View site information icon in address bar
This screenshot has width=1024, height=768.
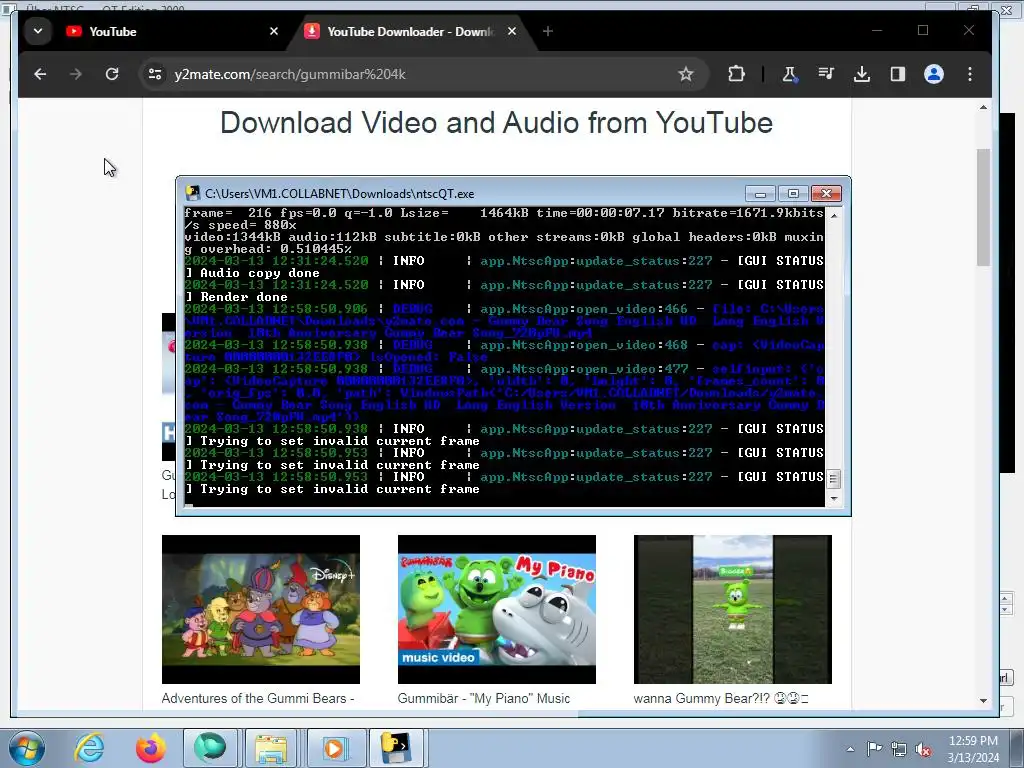(x=155, y=74)
